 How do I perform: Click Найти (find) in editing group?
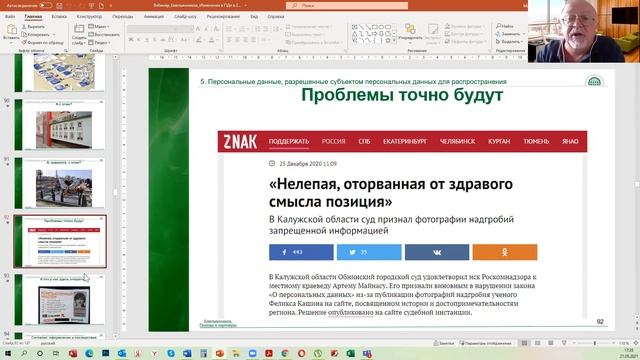pos(505,26)
